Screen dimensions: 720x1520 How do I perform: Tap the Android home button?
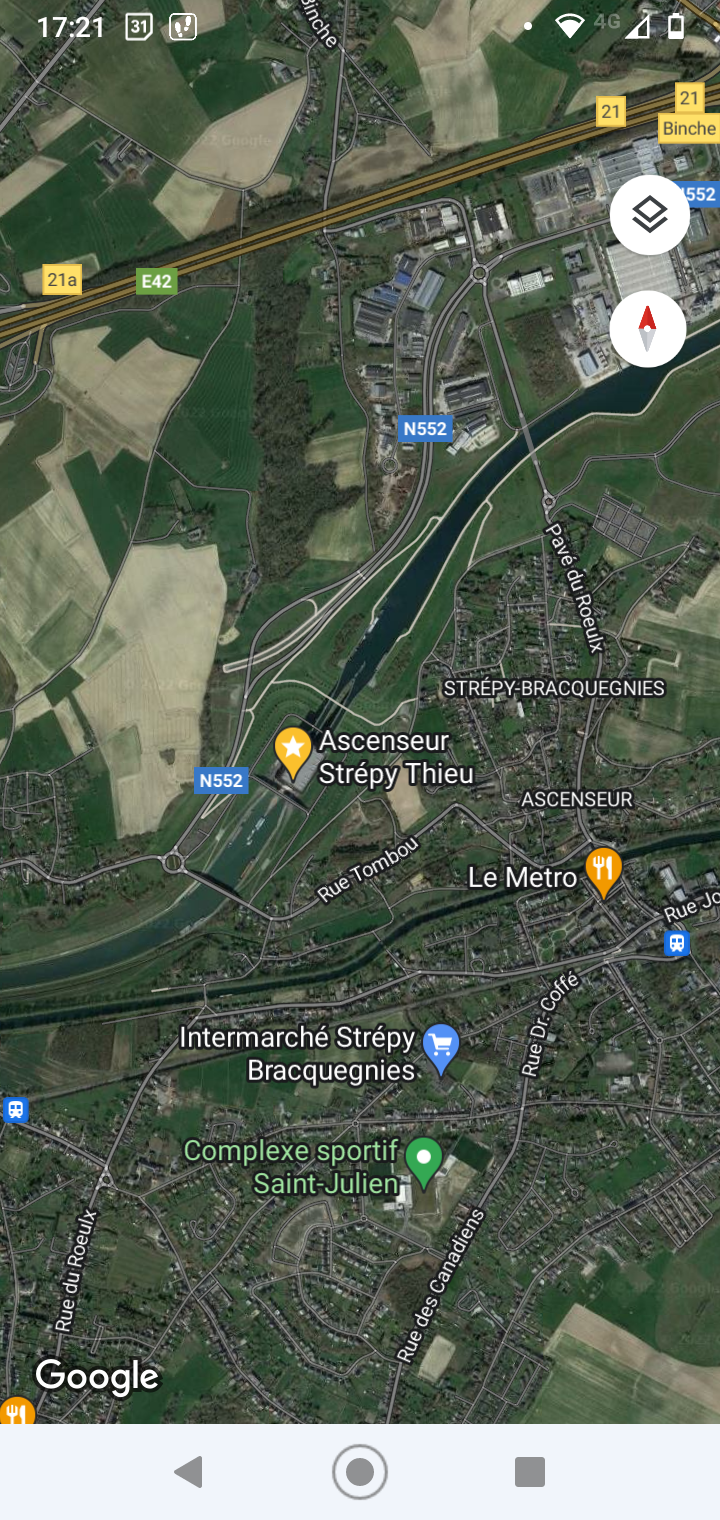(360, 1471)
